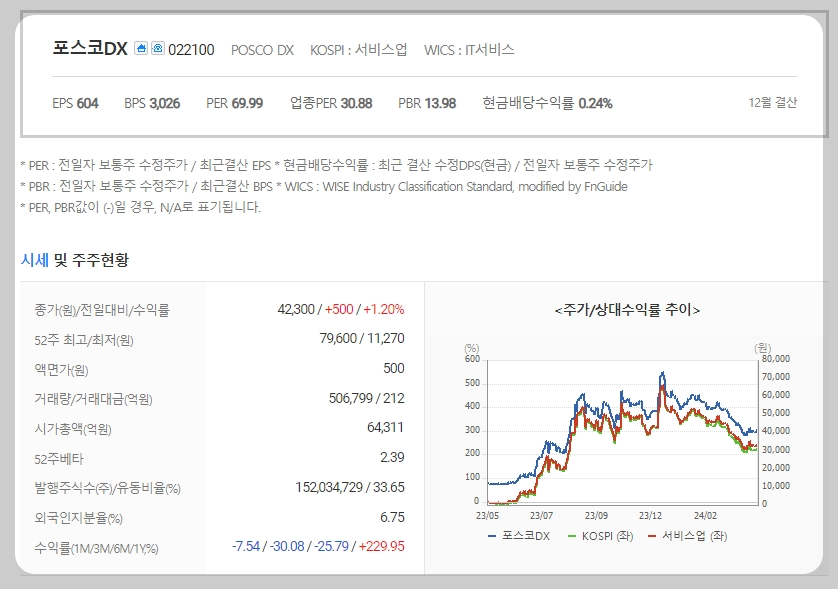Select the closing price 42,300 / +500 / +1.20%

[341, 309]
